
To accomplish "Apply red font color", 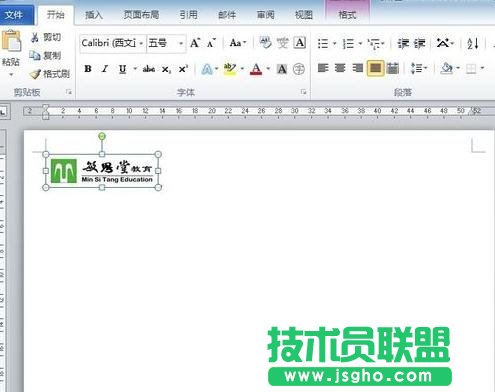I will tap(256, 69).
